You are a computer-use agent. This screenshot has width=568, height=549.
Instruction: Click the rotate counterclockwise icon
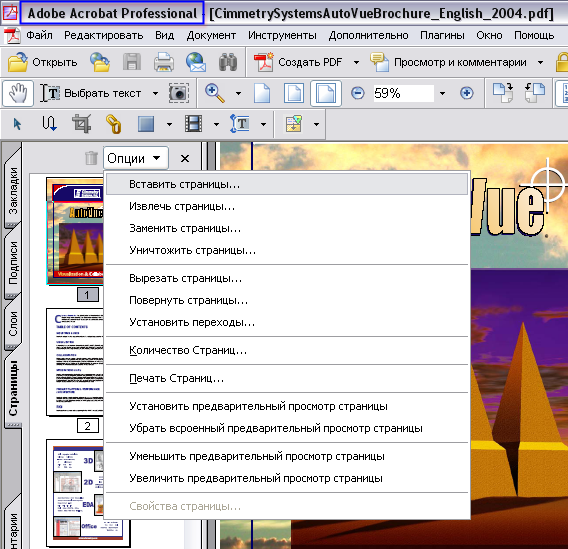pyautogui.click(x=535, y=93)
